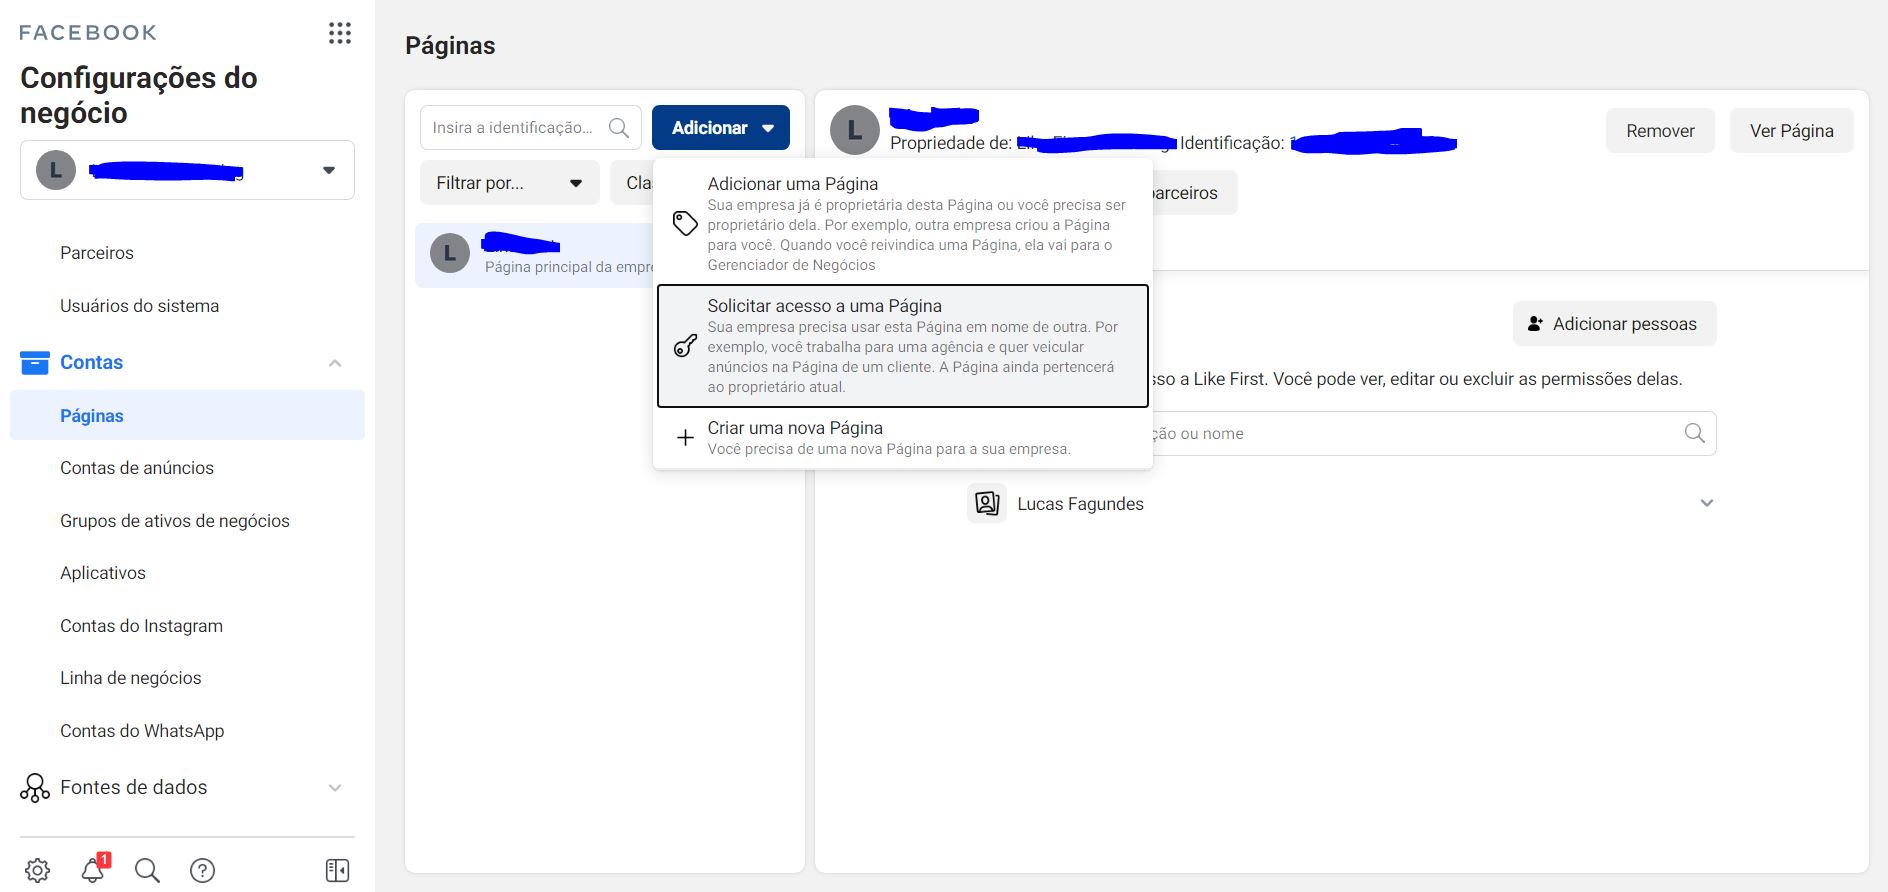Click the magnifier in people search field
The height and width of the screenshot is (892, 1888).
pos(1695,433)
